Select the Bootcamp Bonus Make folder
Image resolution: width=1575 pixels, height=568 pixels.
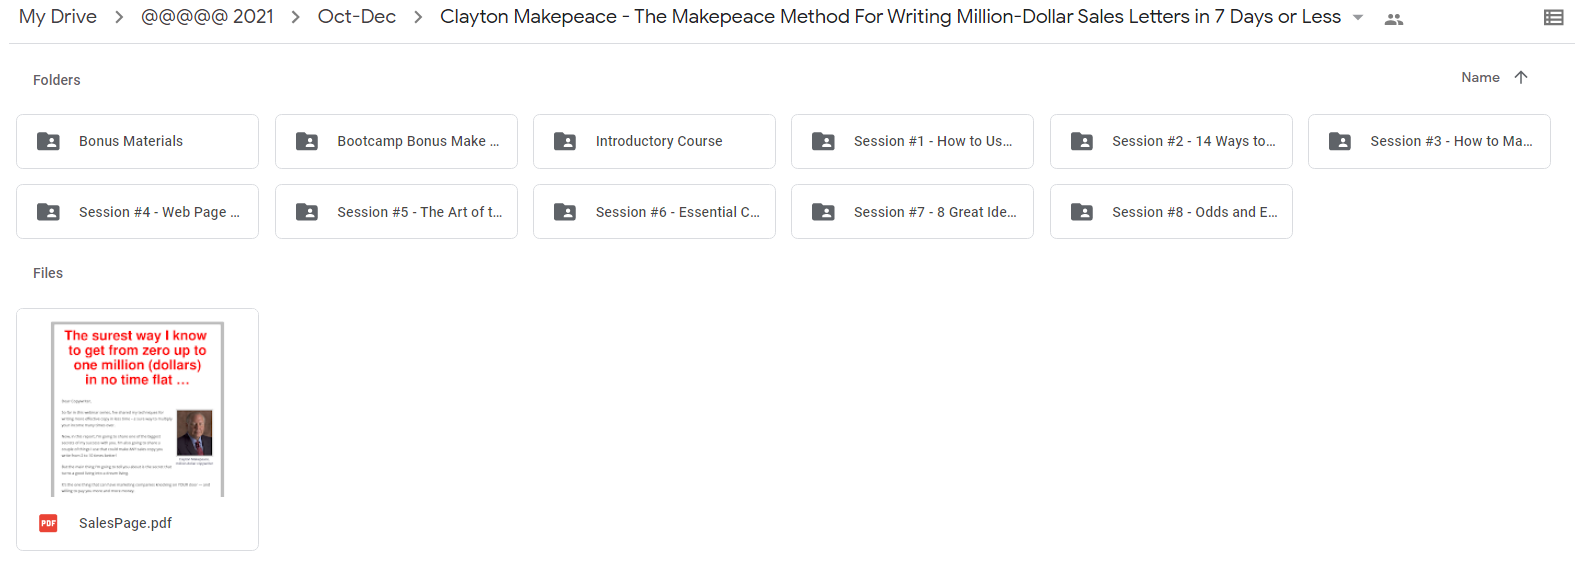click(396, 141)
